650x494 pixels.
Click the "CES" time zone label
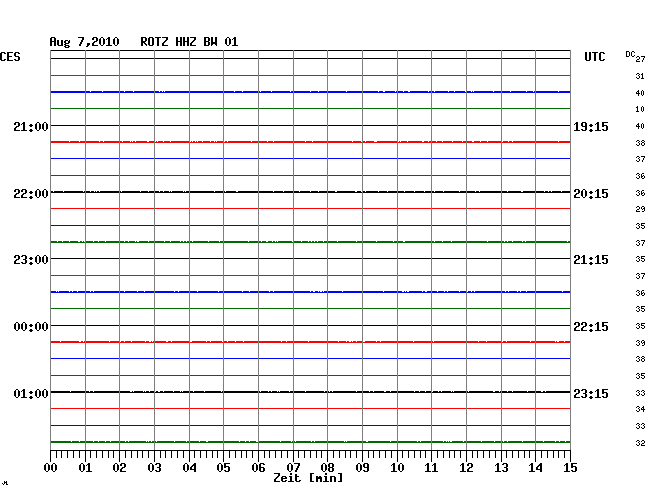click(10, 57)
